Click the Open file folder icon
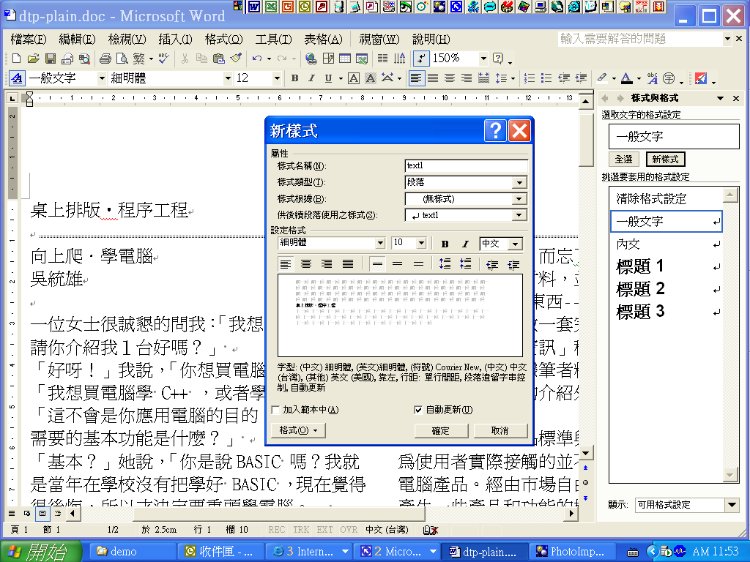The height and width of the screenshot is (562, 750). [33, 58]
